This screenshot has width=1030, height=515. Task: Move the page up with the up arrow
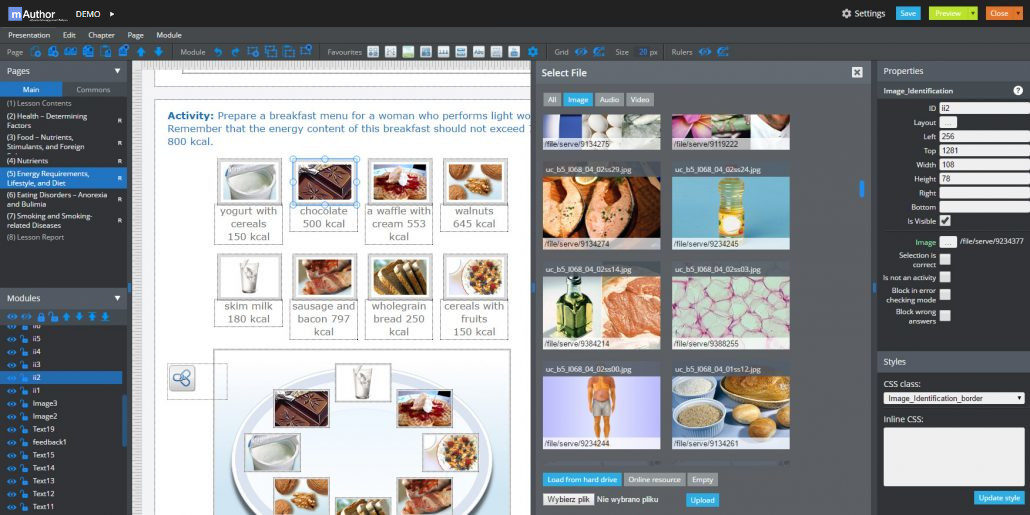click(x=141, y=52)
